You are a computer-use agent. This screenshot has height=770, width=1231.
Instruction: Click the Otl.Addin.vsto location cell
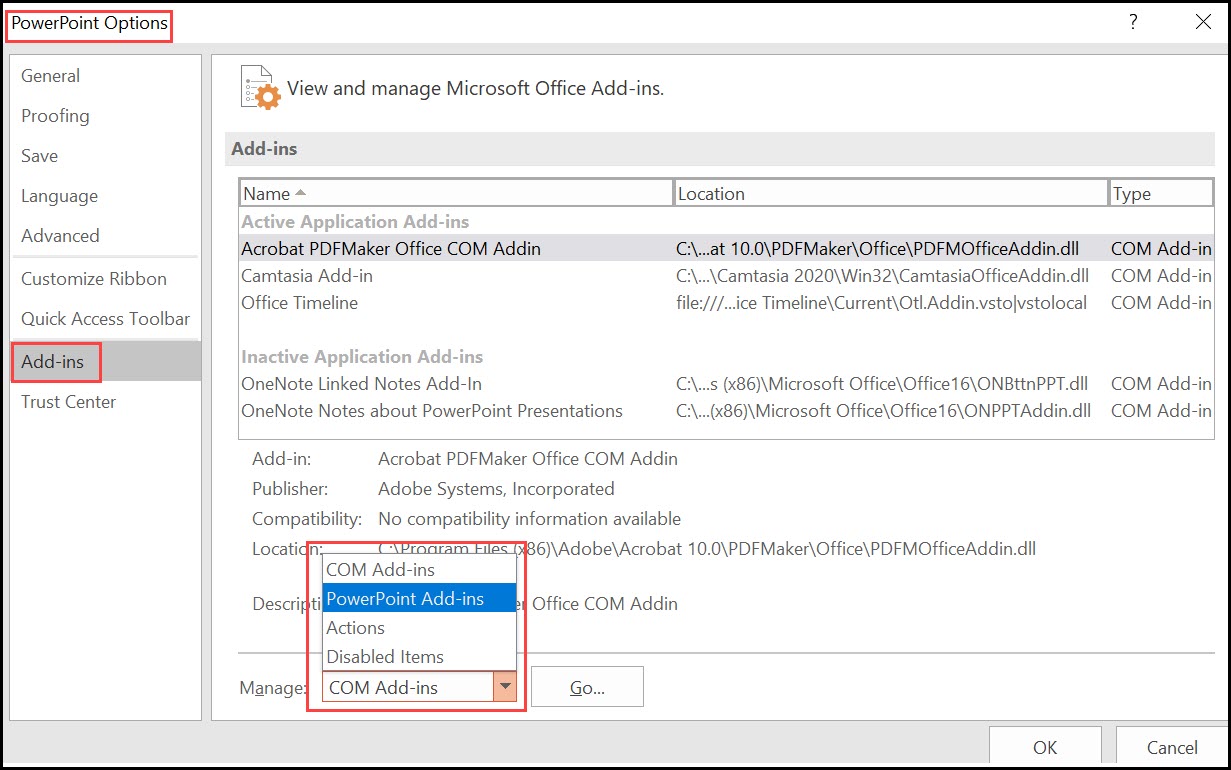[882, 303]
